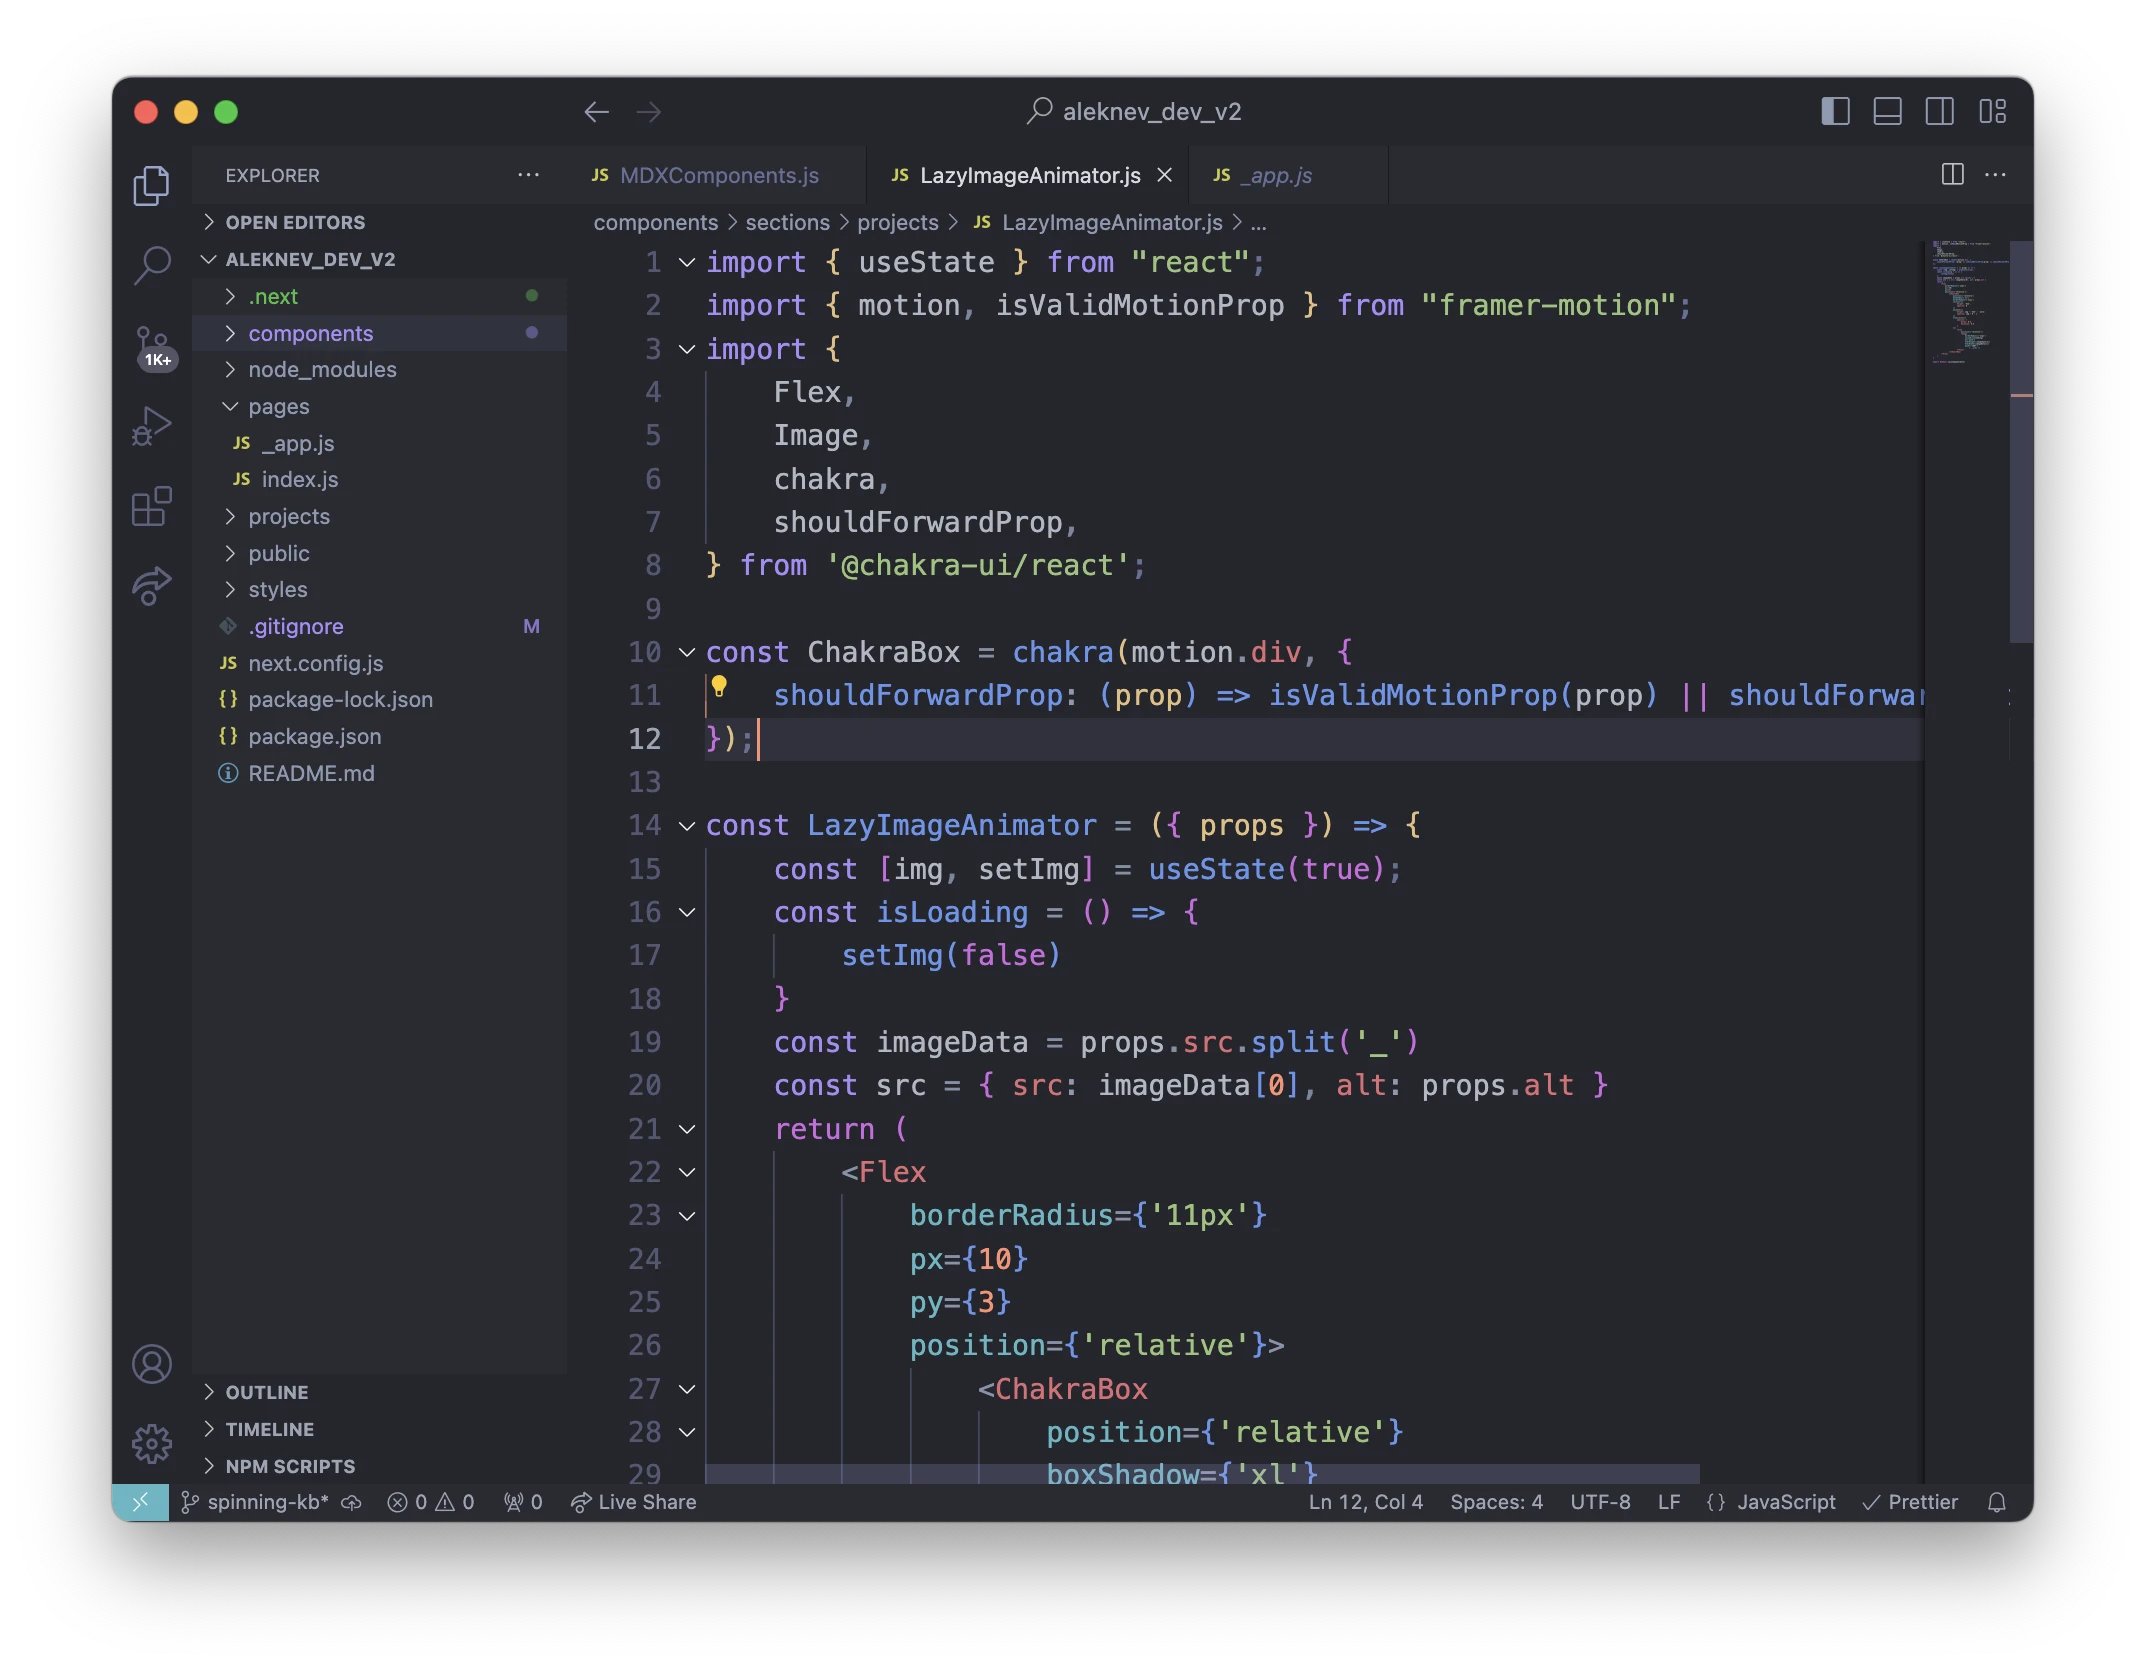Toggle the bottom panel visibility
The image size is (2146, 1670).
point(1887,111)
